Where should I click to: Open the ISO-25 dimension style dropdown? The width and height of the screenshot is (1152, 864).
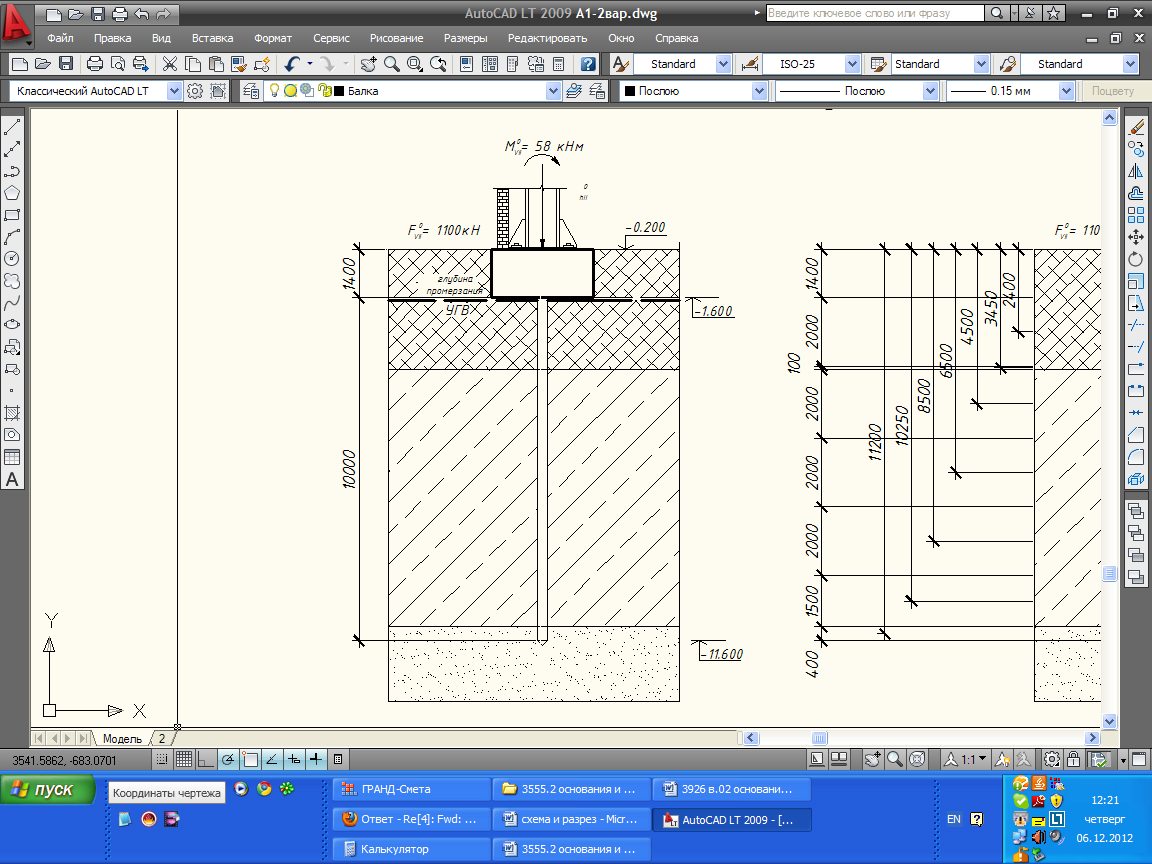click(x=852, y=64)
